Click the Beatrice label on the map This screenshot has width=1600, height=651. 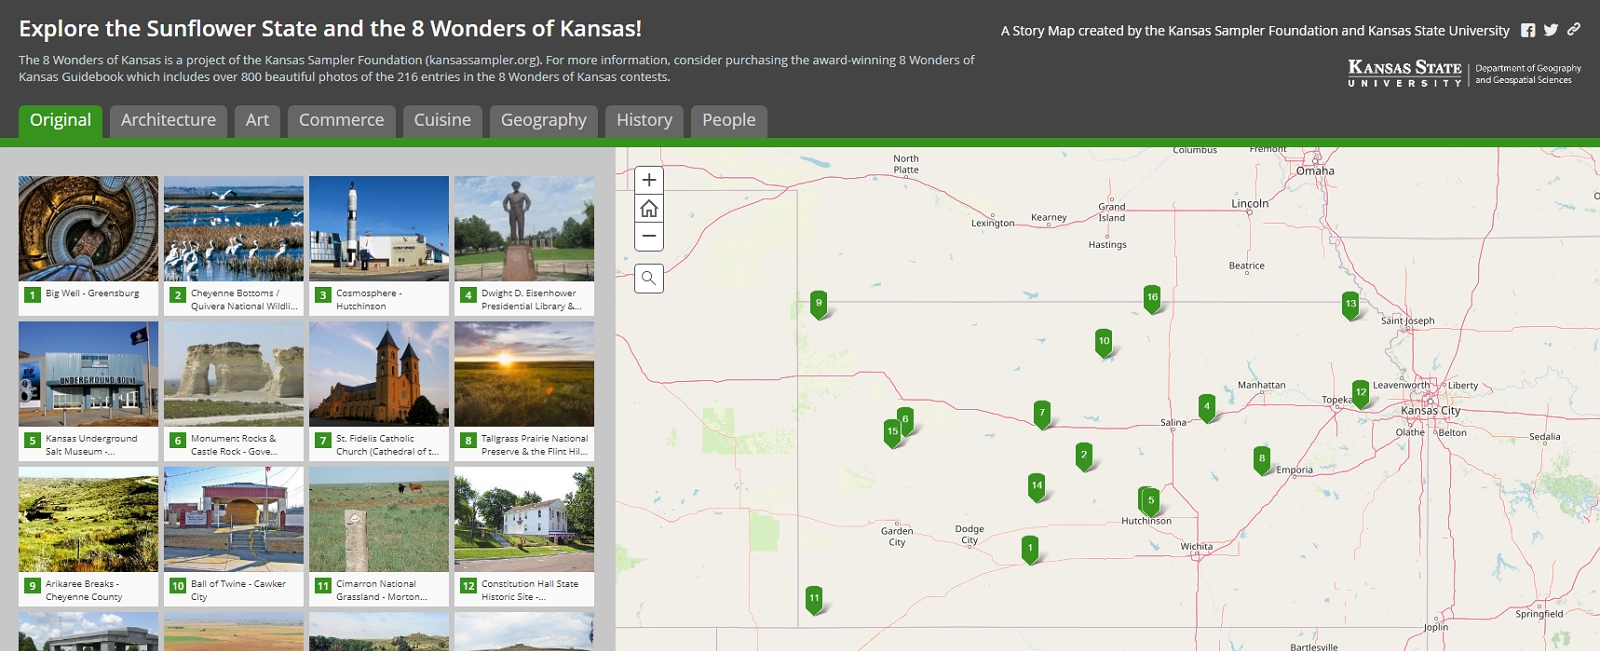click(x=1246, y=266)
